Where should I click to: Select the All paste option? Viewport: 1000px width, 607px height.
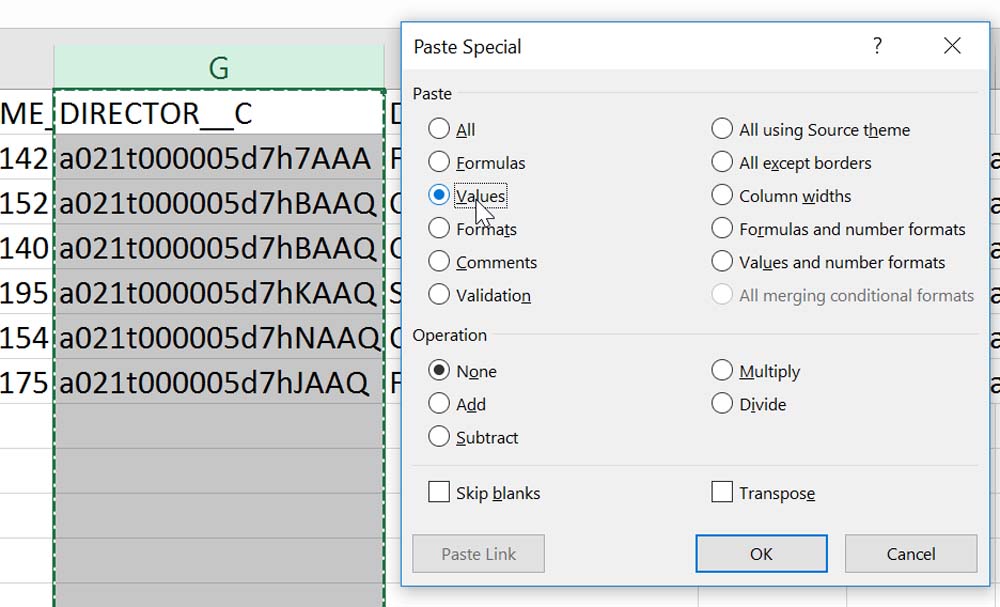pos(439,129)
